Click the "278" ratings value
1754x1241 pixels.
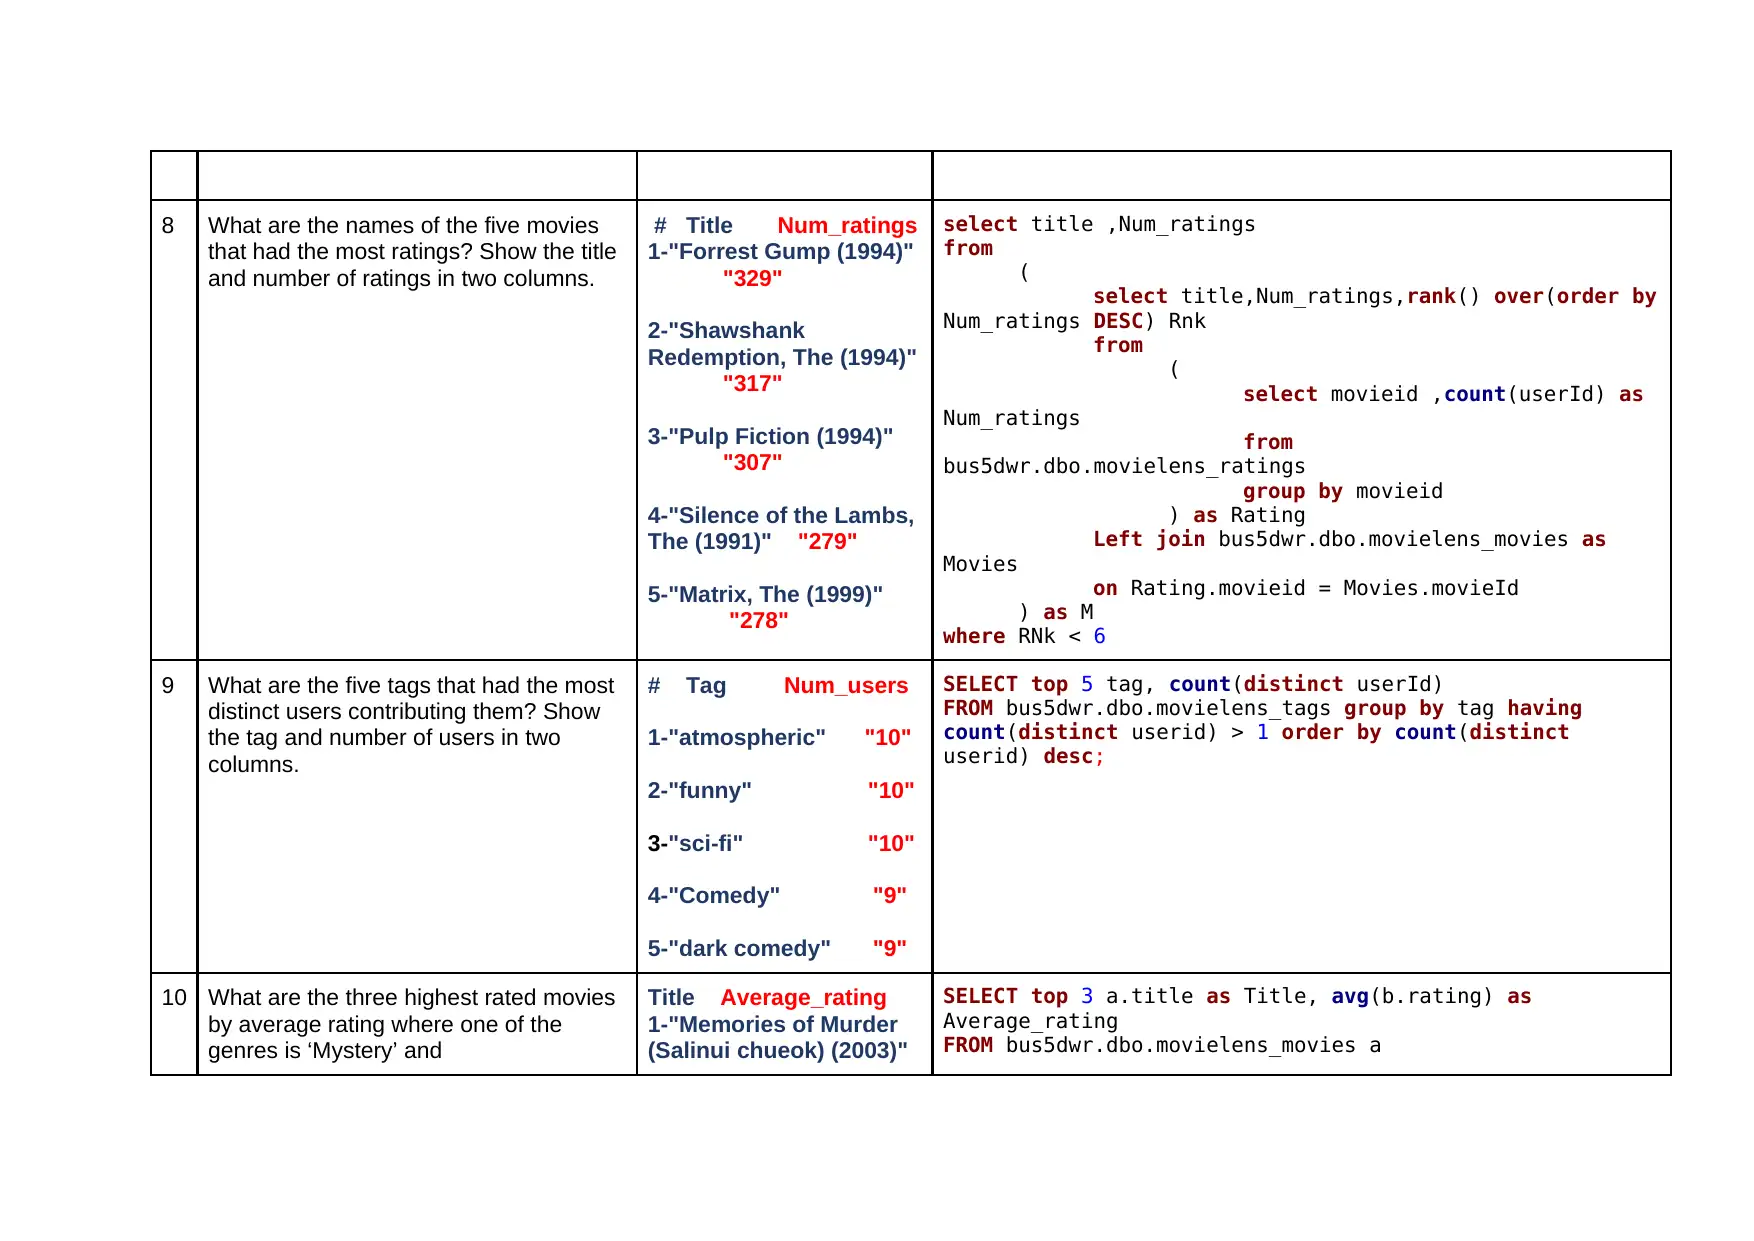click(x=758, y=621)
